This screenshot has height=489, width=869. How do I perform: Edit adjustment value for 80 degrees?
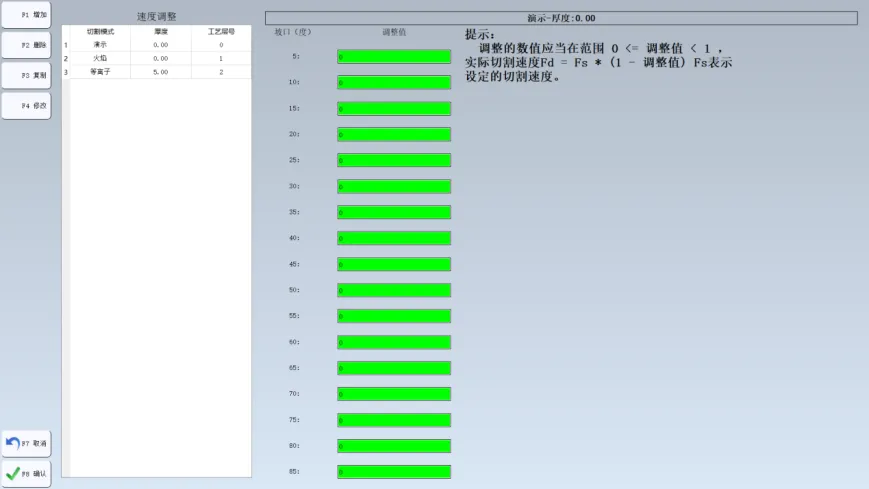(x=394, y=446)
